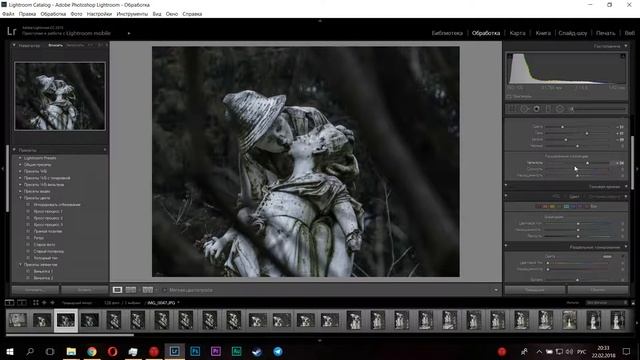Select All colors in HSL color row
Viewport: 640px width, 360px height.
[594, 206]
